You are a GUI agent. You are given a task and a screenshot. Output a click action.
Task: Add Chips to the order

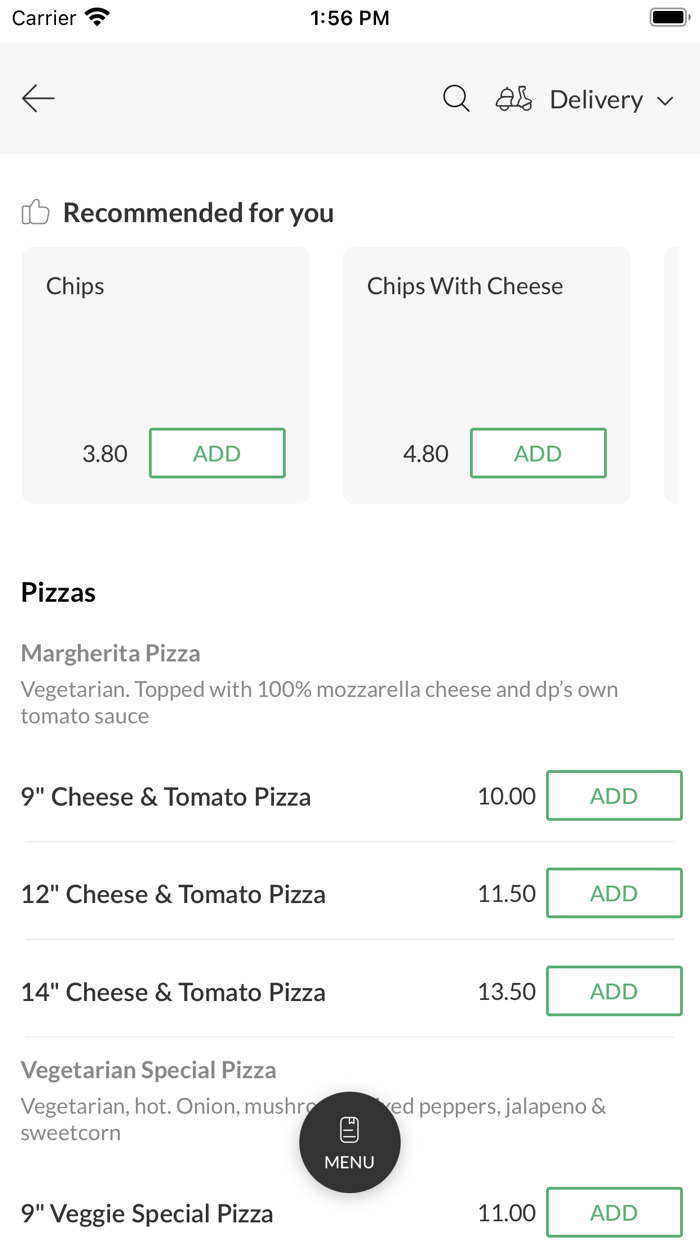(x=217, y=453)
